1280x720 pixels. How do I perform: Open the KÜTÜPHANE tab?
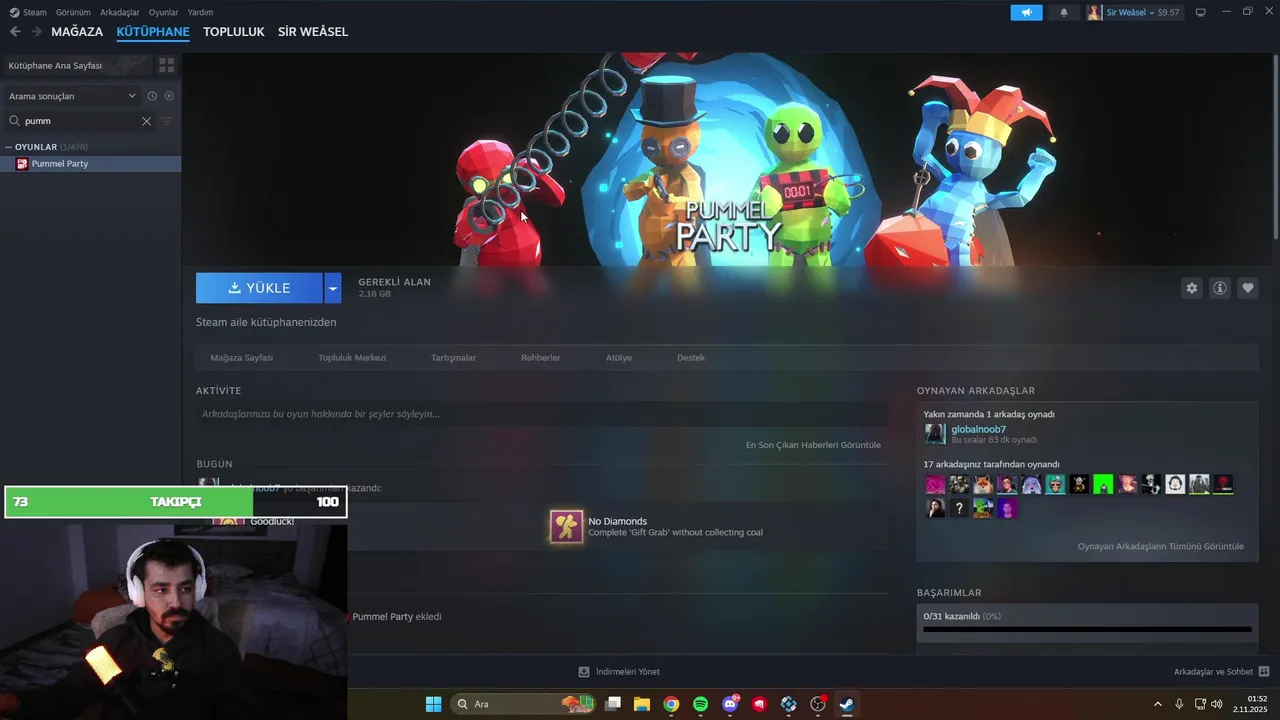pyautogui.click(x=153, y=32)
